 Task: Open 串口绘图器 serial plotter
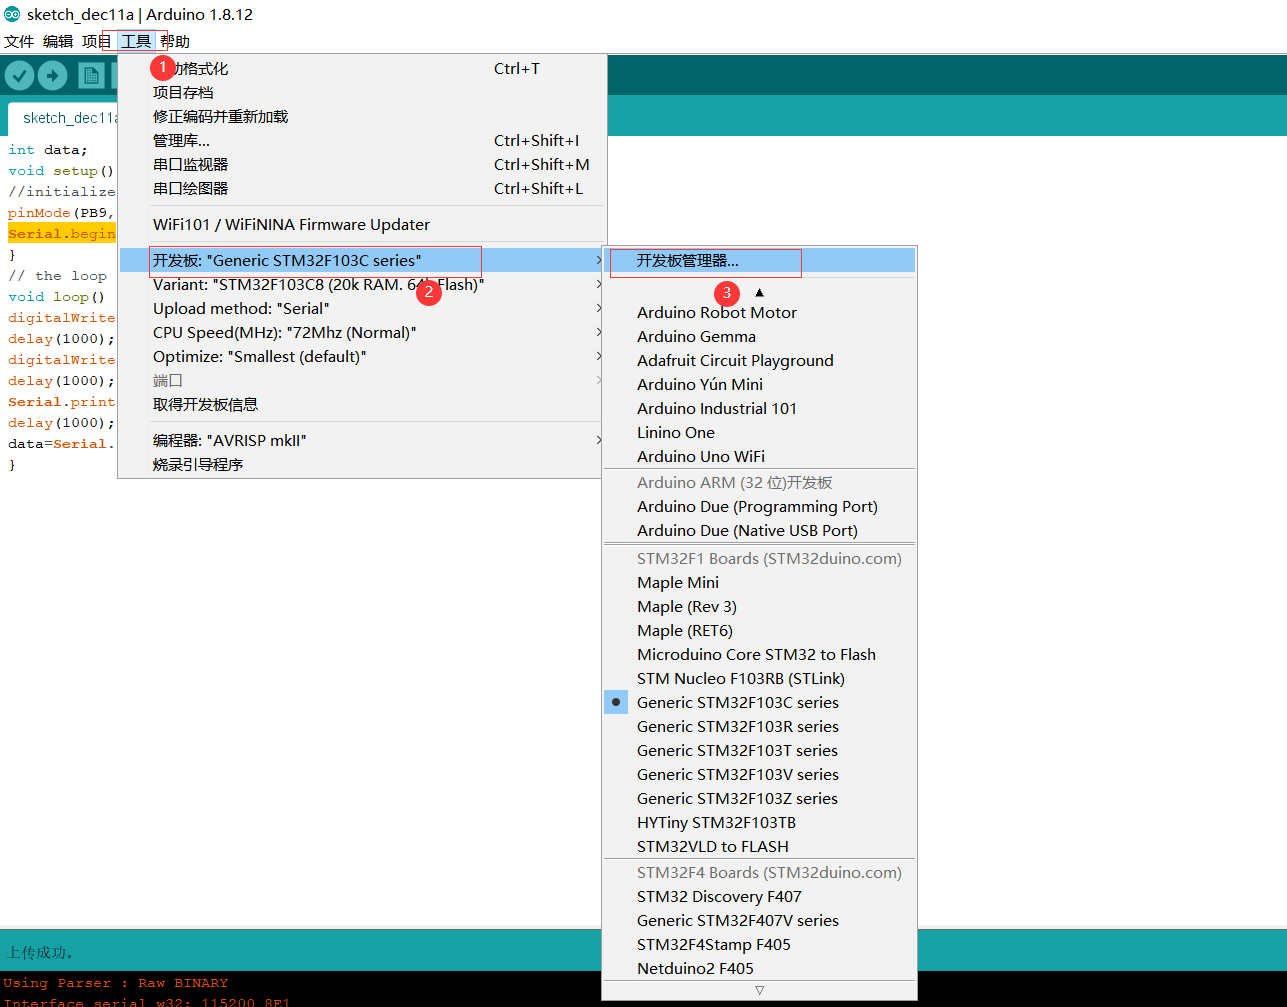(362, 188)
